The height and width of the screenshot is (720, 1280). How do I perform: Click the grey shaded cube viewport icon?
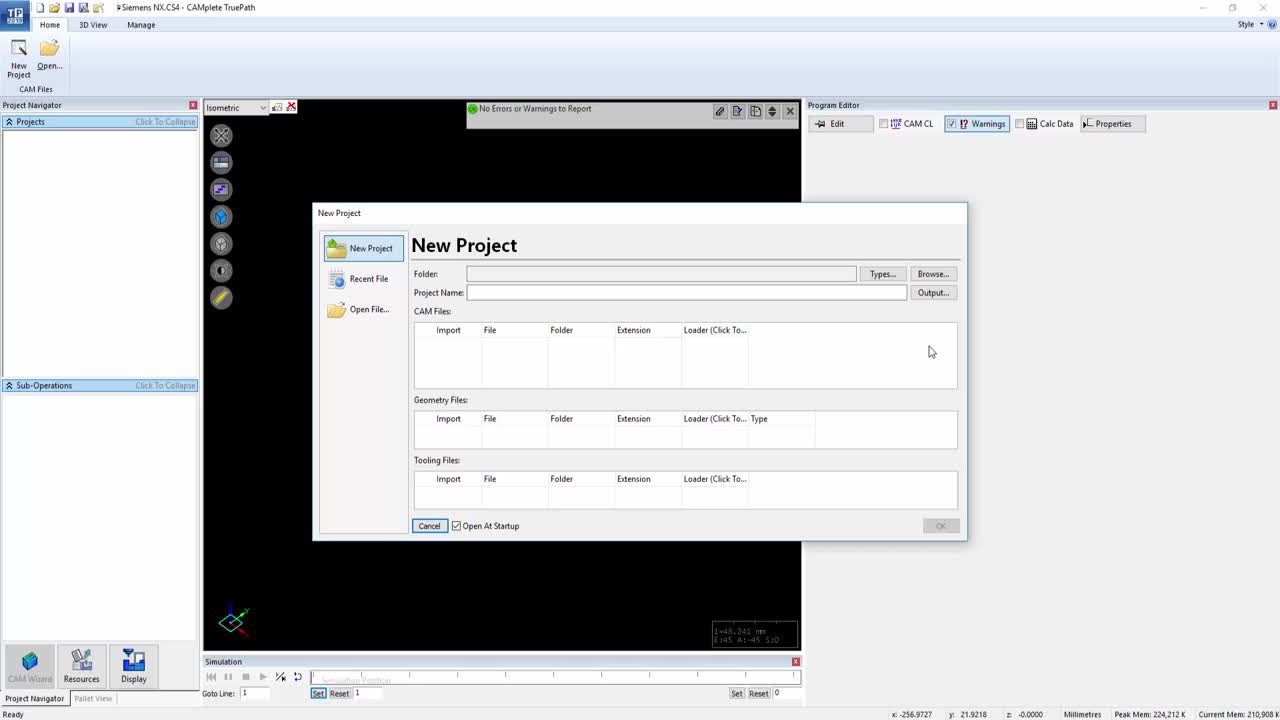[221, 243]
